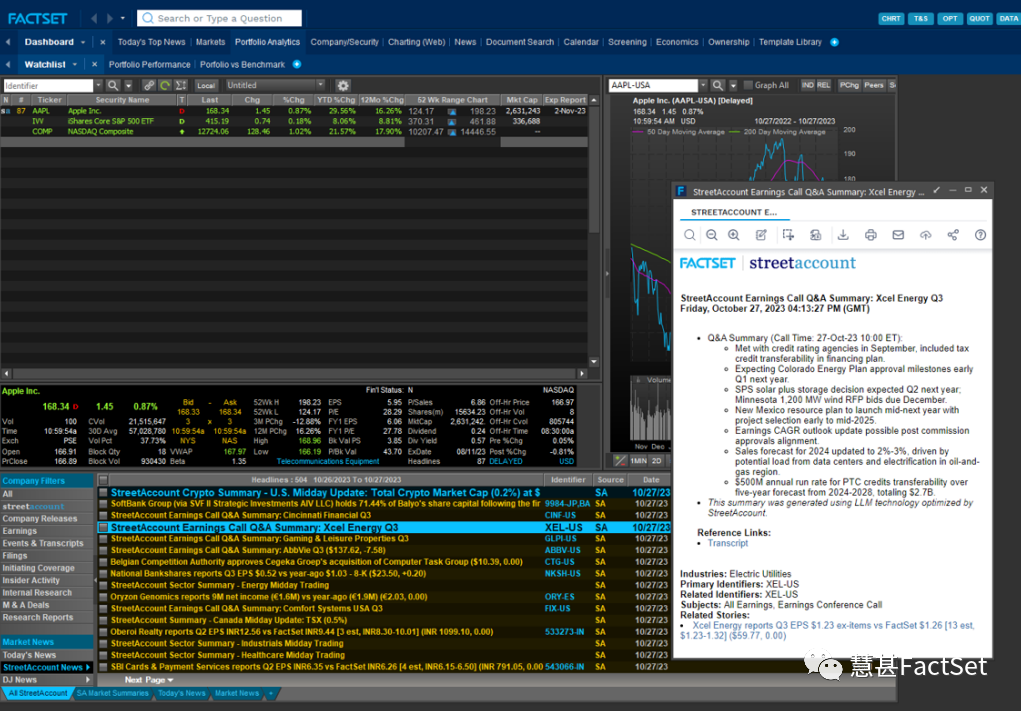Click the sigma summation icon
This screenshot has width=1021, height=711.
(181, 85)
